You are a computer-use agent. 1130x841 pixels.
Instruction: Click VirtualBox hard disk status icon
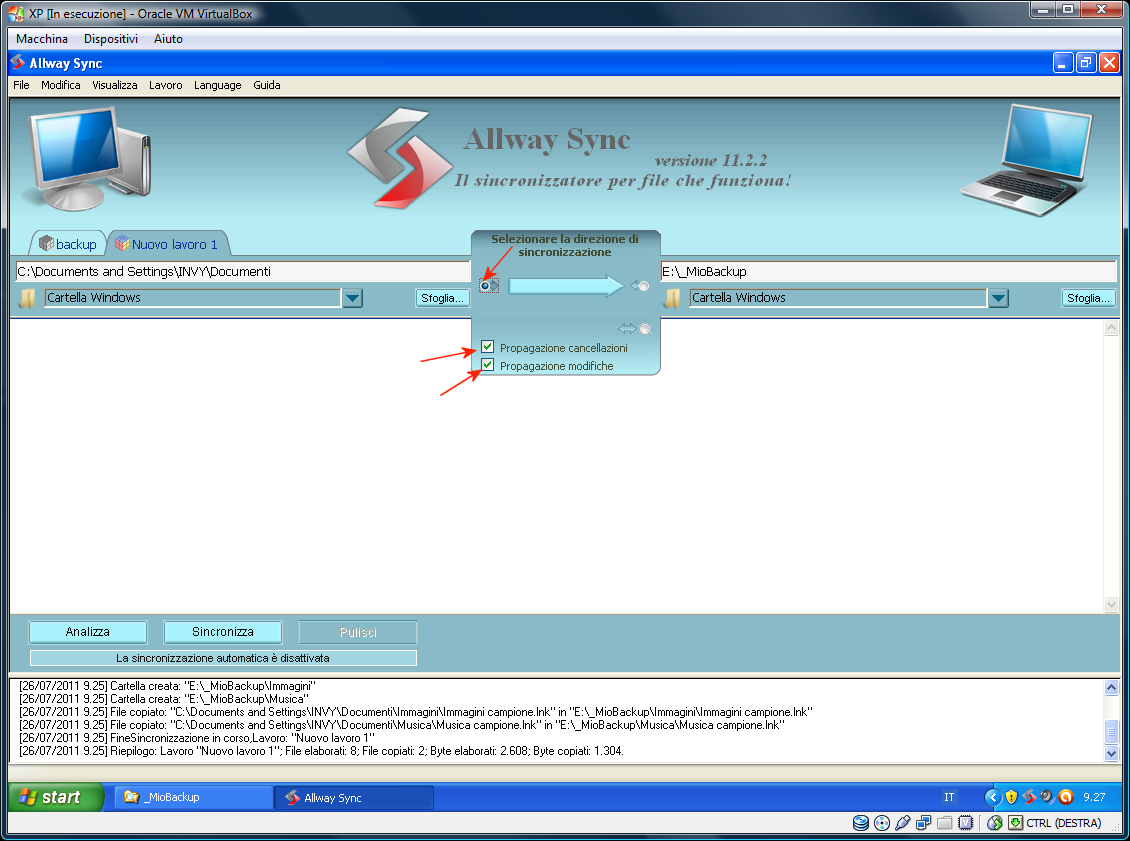pyautogui.click(x=860, y=823)
